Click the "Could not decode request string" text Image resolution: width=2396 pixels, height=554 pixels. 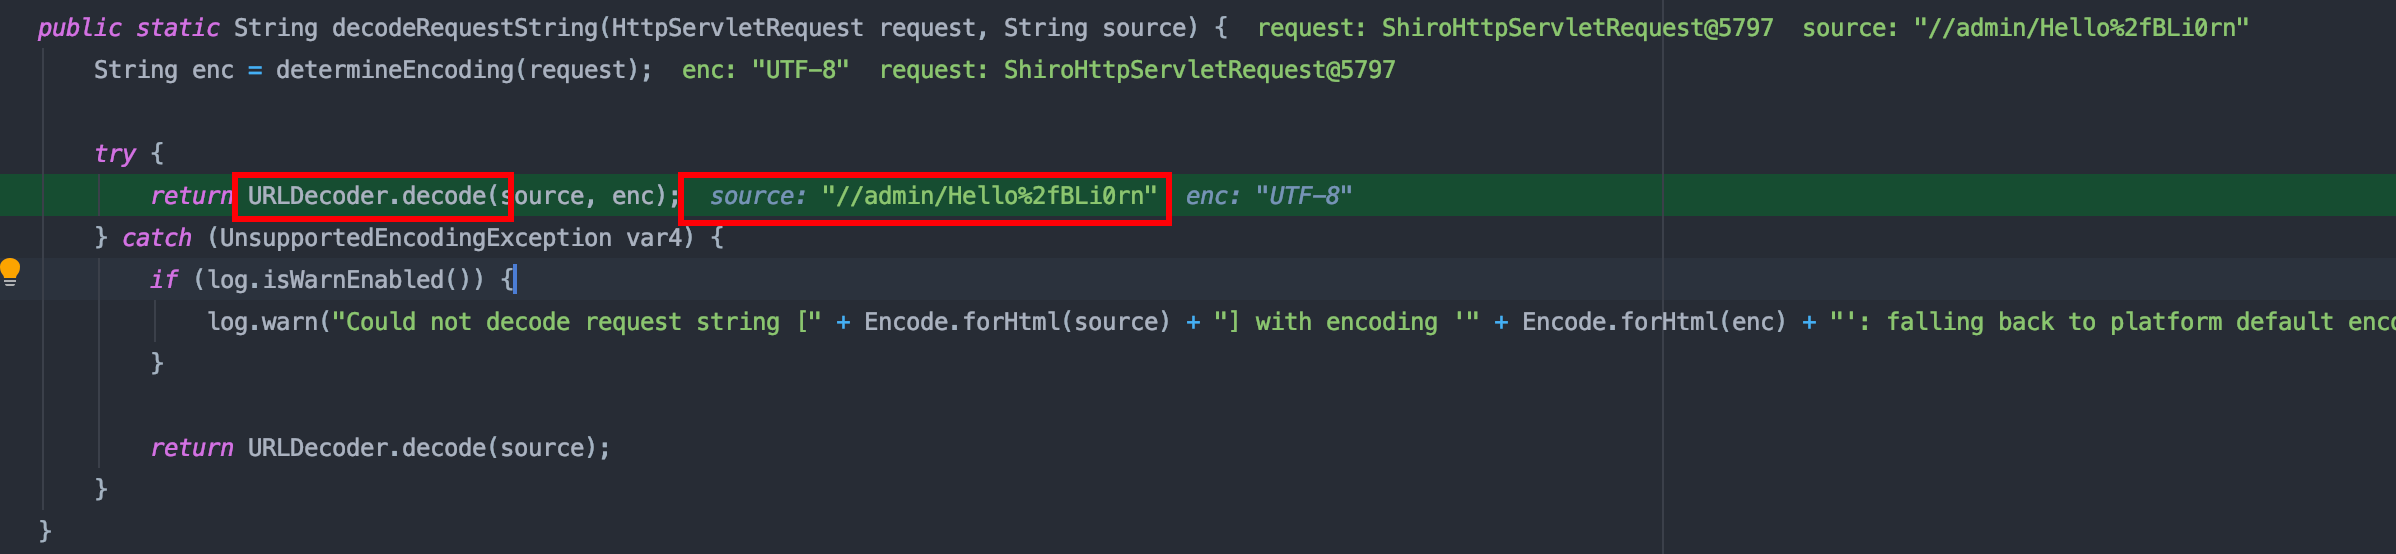(x=562, y=322)
